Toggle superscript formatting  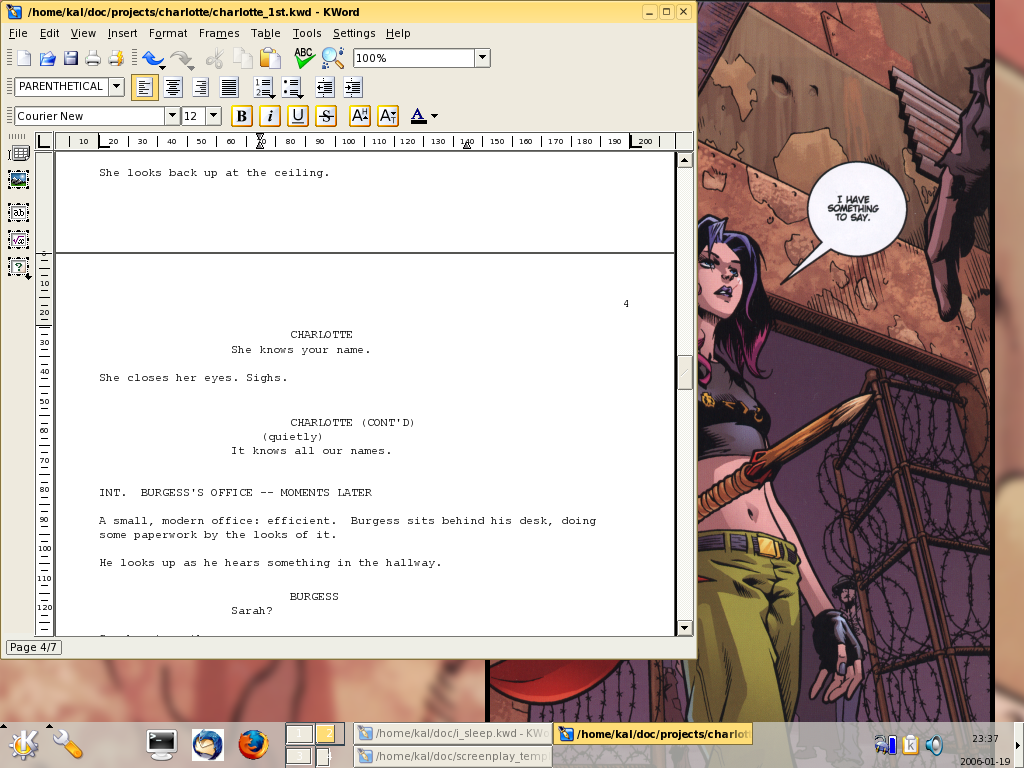[x=360, y=116]
